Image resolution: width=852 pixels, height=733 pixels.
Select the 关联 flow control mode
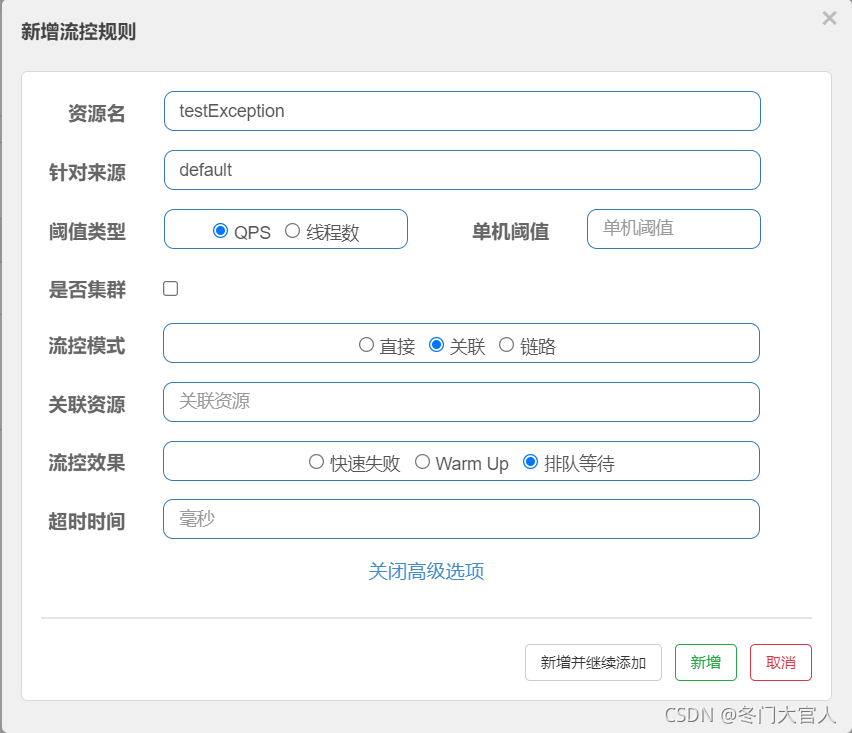pyautogui.click(x=438, y=343)
